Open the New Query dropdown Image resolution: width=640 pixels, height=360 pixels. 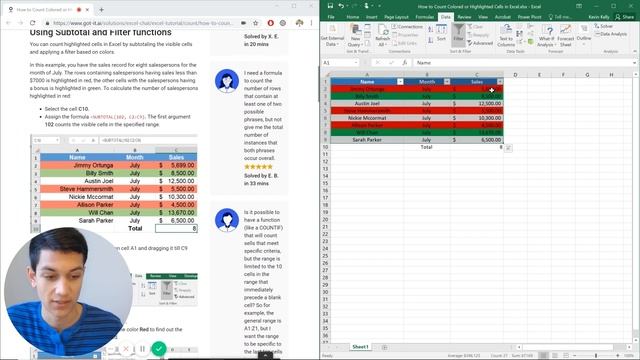pyautogui.click(x=356, y=35)
